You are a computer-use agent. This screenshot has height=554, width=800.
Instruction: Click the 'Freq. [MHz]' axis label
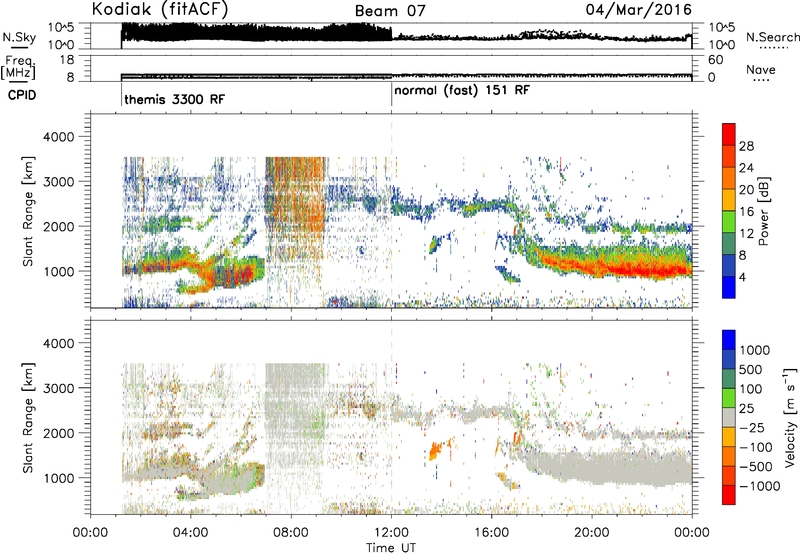click(18, 68)
